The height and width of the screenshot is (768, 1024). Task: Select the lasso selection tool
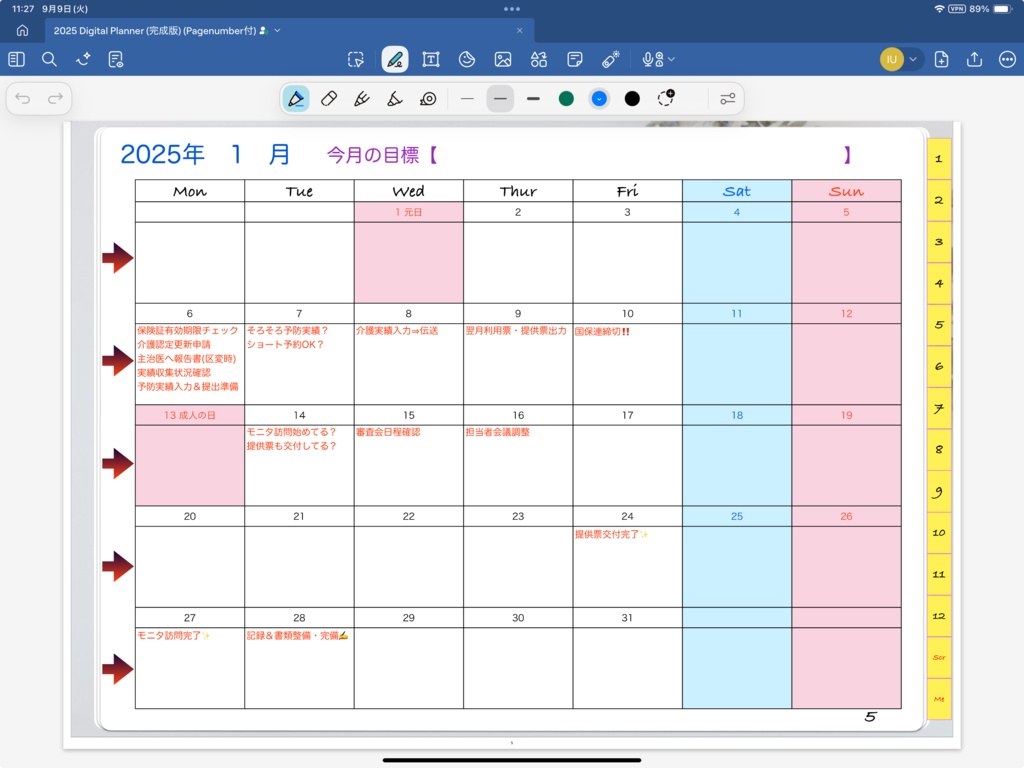356,59
